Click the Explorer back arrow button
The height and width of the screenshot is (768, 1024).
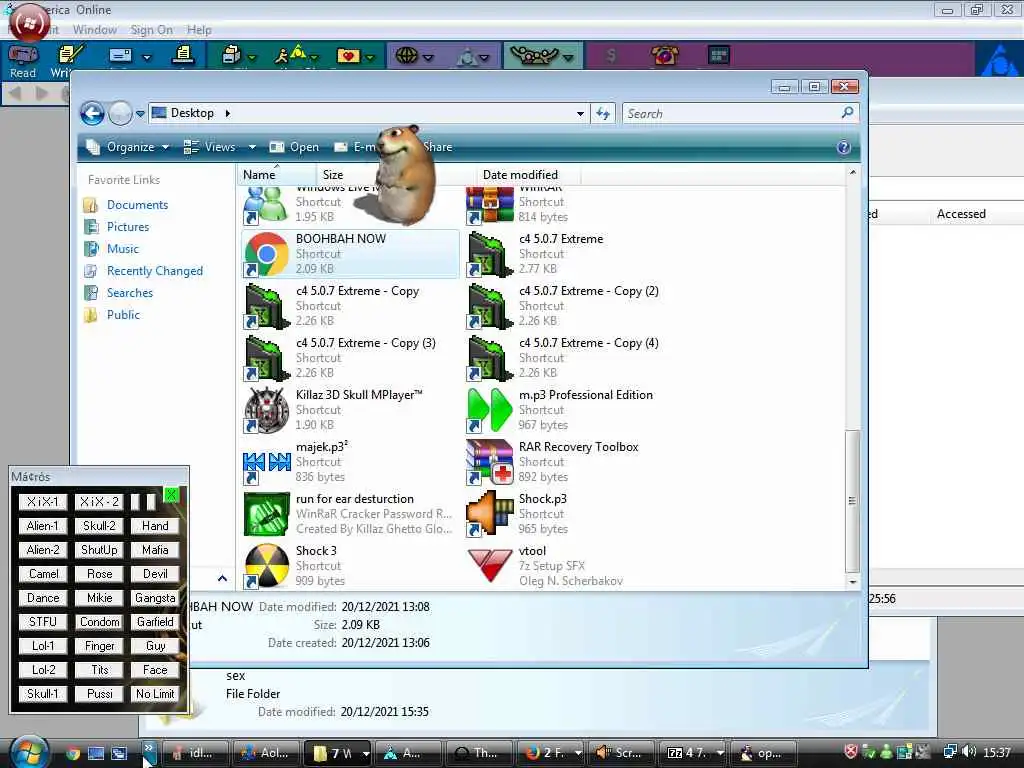(92, 114)
